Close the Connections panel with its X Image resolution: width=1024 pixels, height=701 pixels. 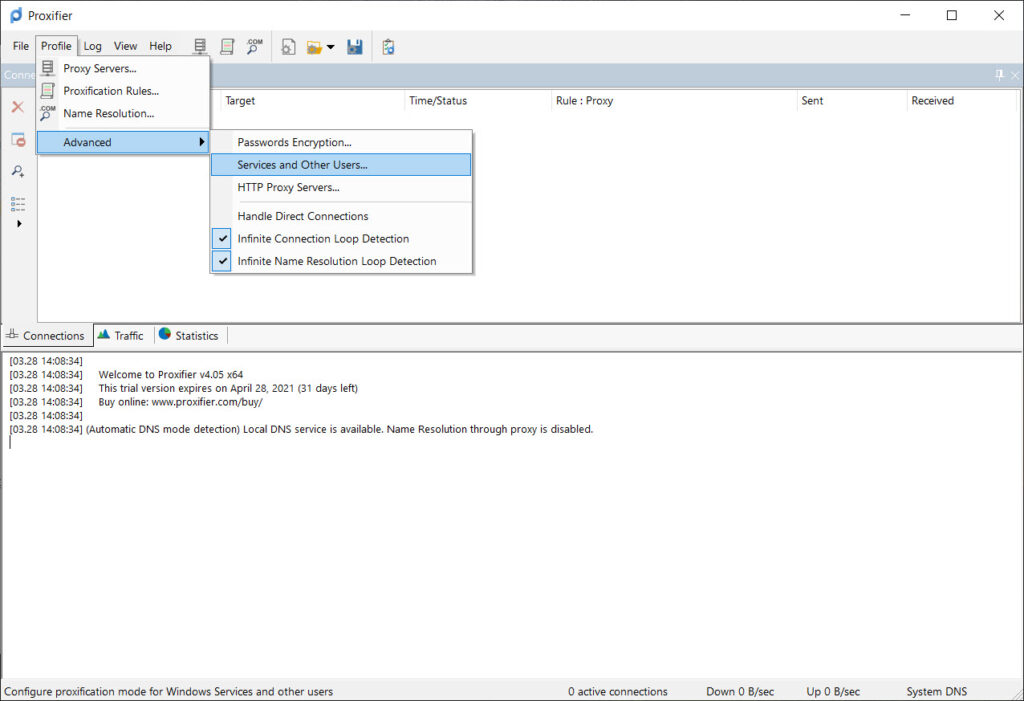tap(1015, 75)
